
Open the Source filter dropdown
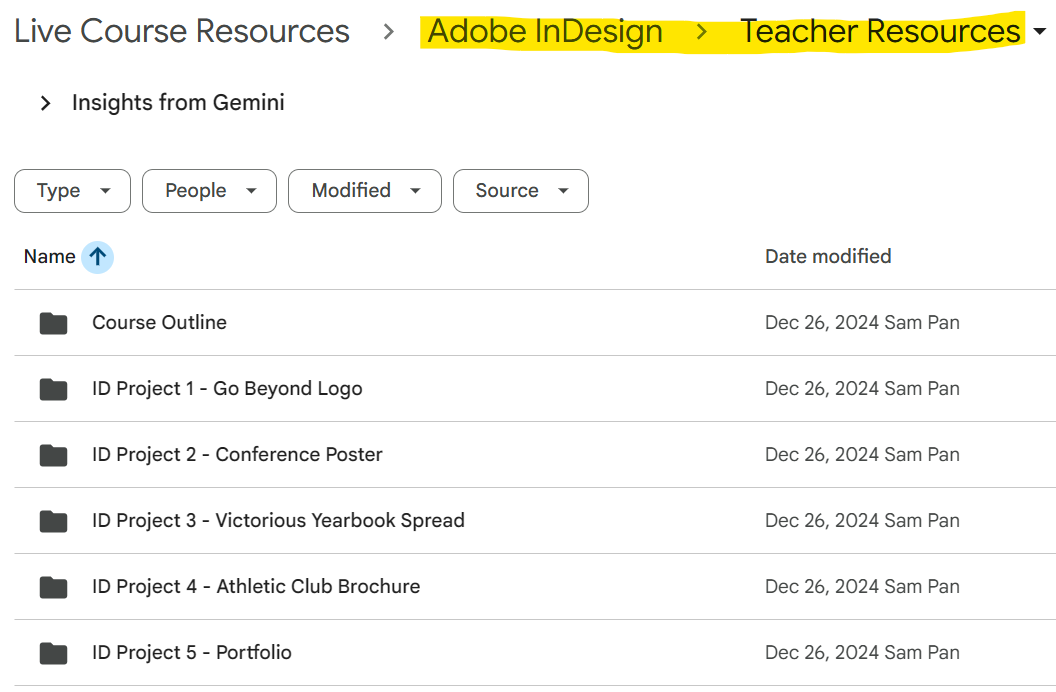[520, 191]
